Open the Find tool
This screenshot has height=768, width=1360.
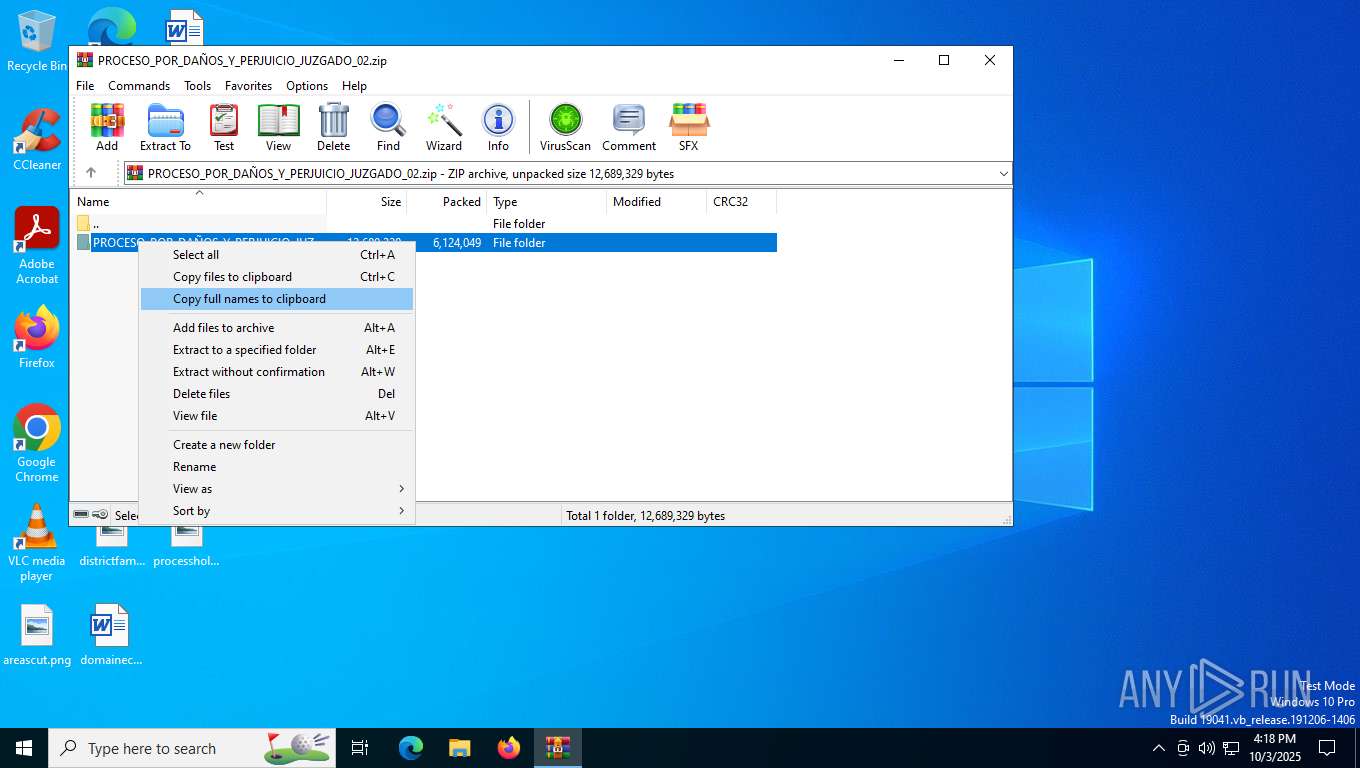coord(388,127)
